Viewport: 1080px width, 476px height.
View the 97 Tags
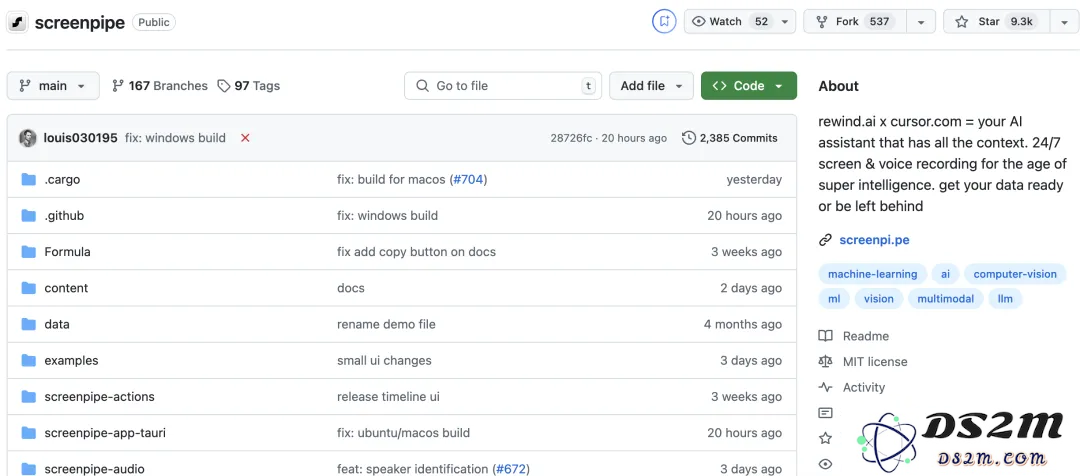(x=249, y=86)
